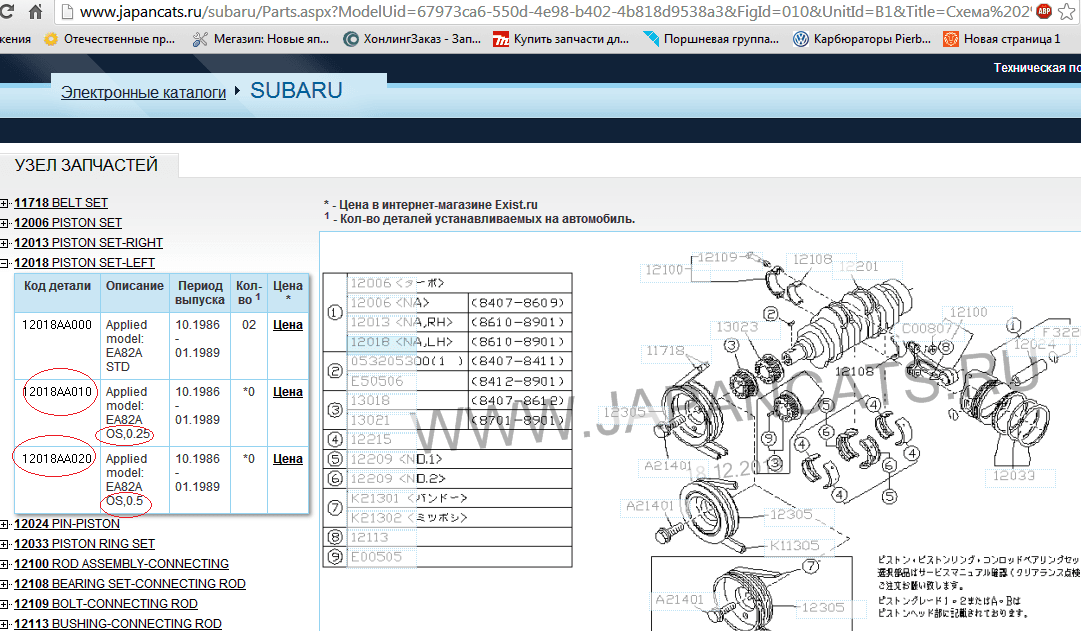Expand the 11718 BELT SET node
Viewport: 1081px width, 631px height.
tap(4, 203)
